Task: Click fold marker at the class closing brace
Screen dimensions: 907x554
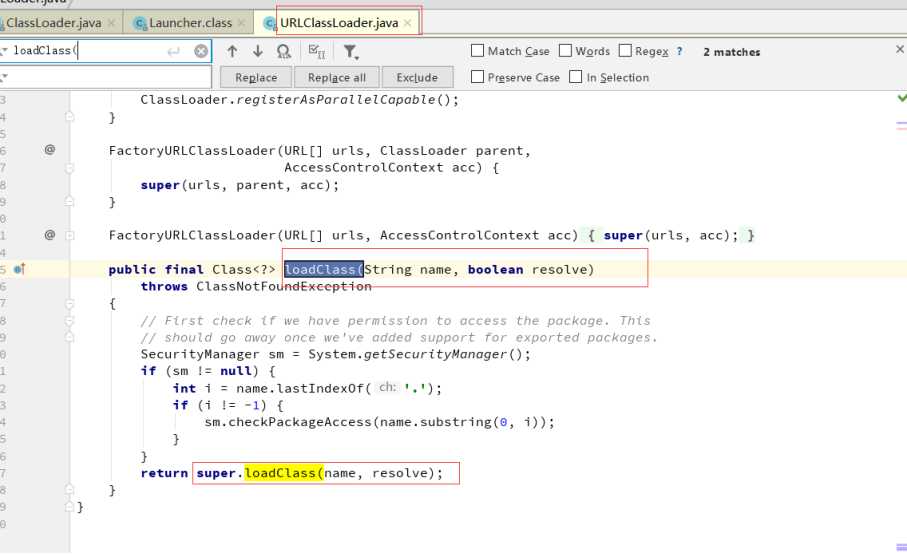Action: coord(69,507)
